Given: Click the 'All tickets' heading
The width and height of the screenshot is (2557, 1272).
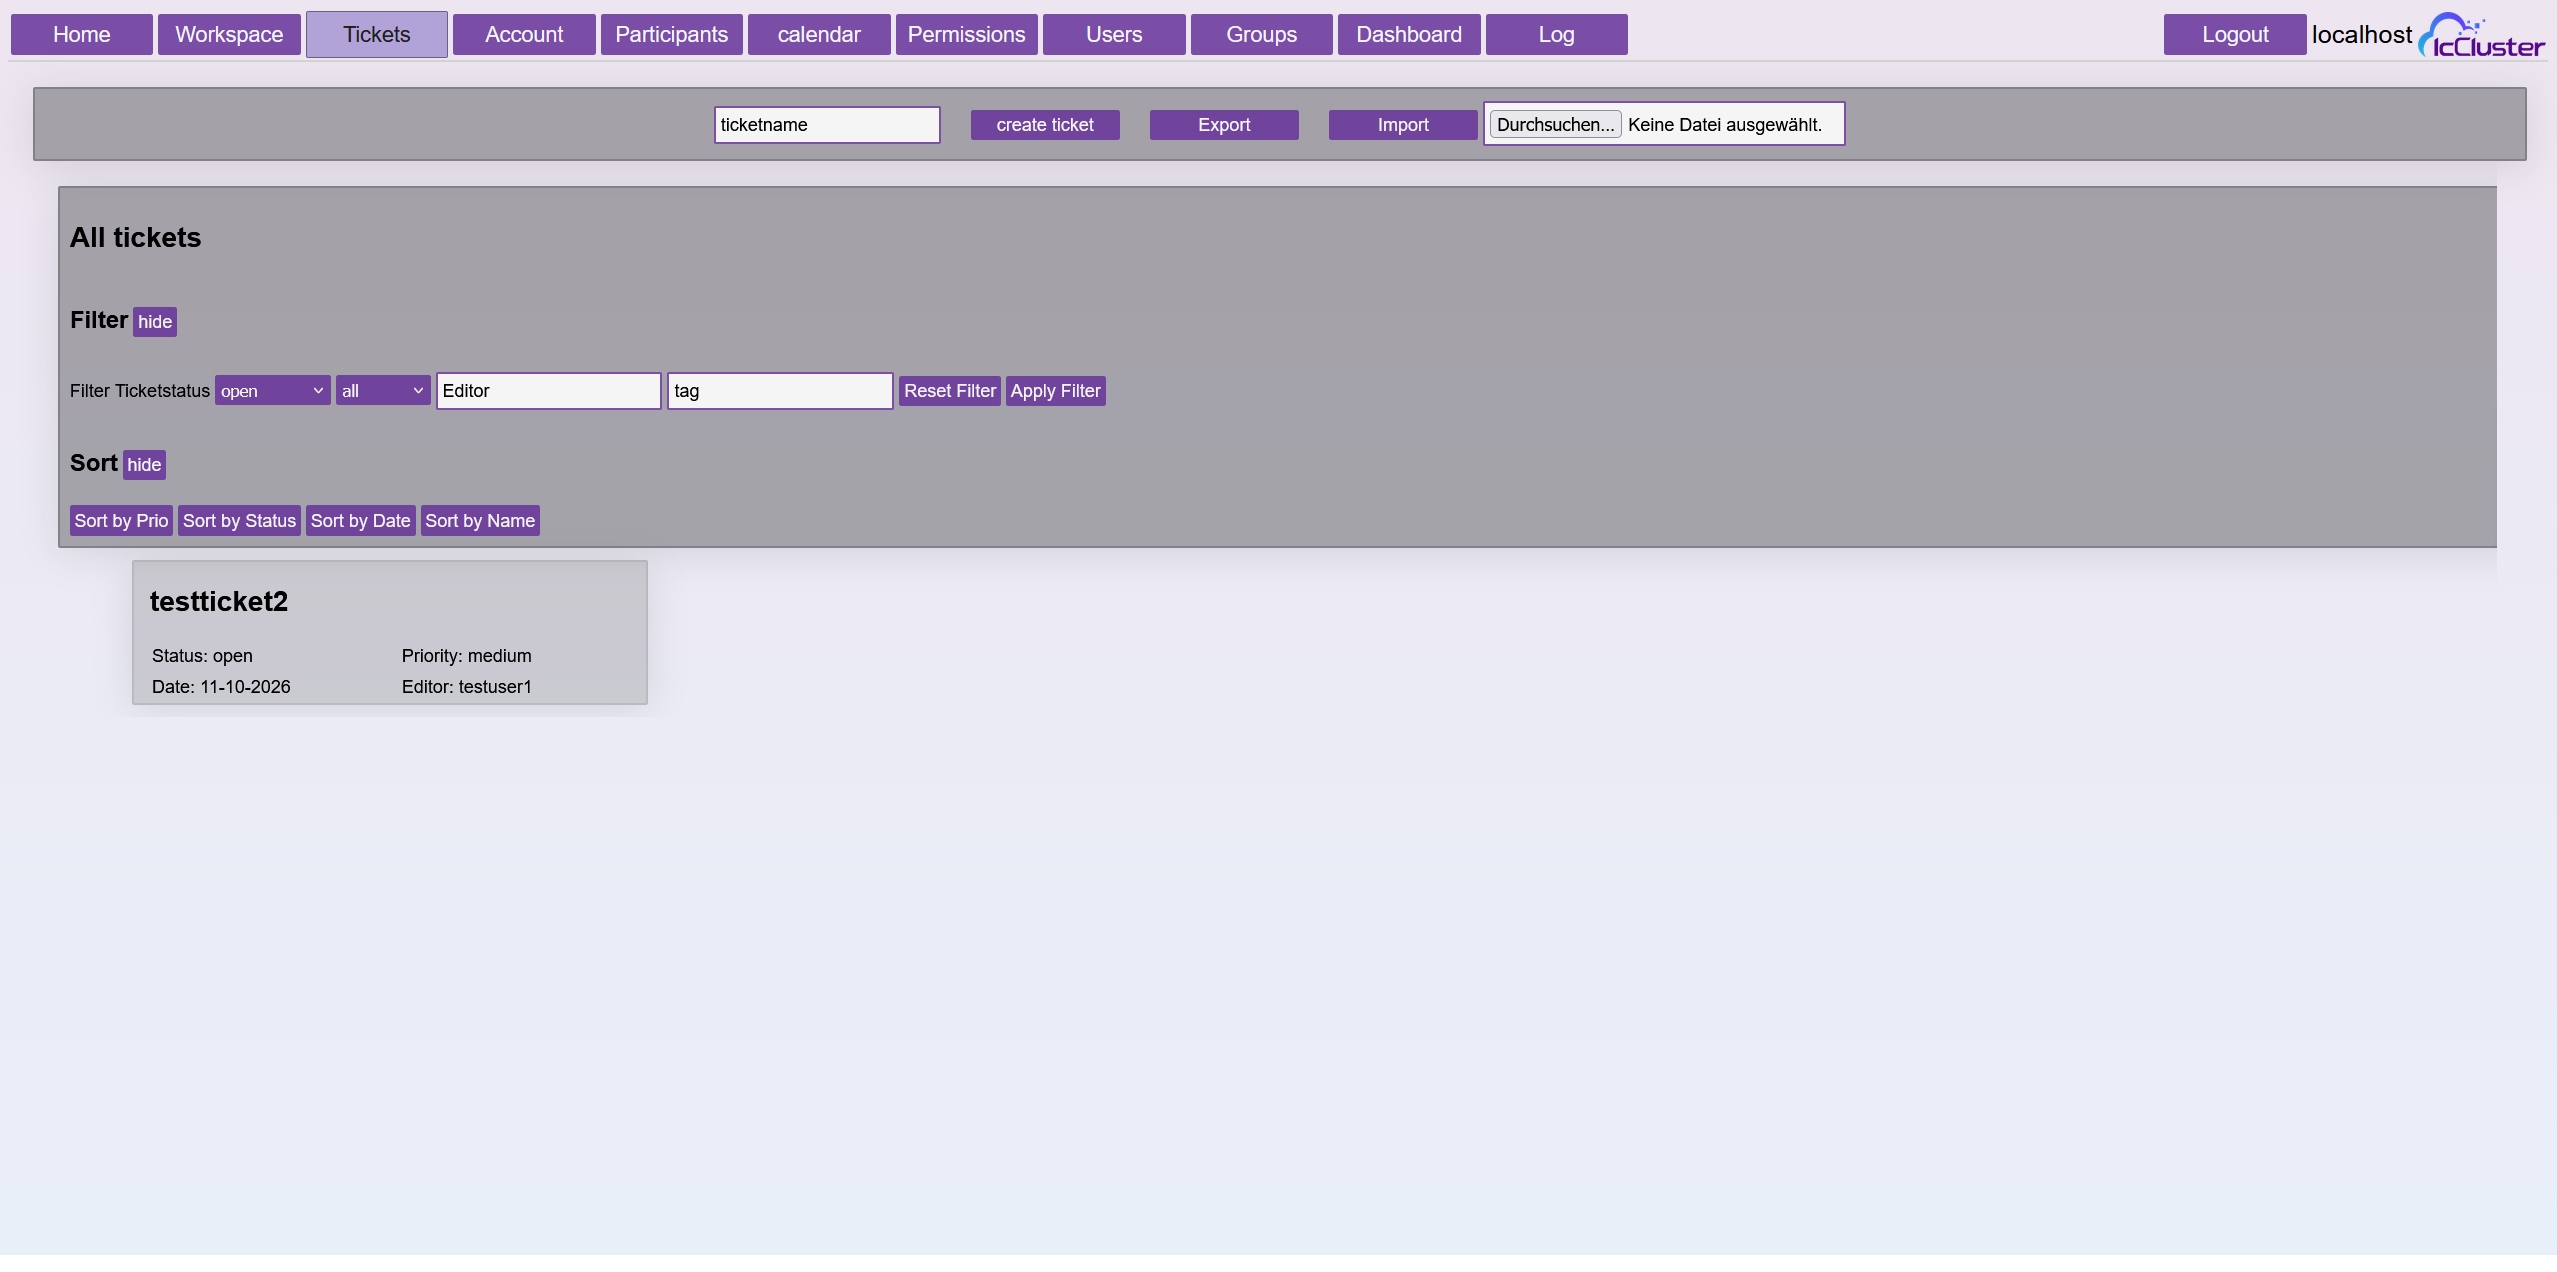Looking at the screenshot, I should pyautogui.click(x=136, y=238).
